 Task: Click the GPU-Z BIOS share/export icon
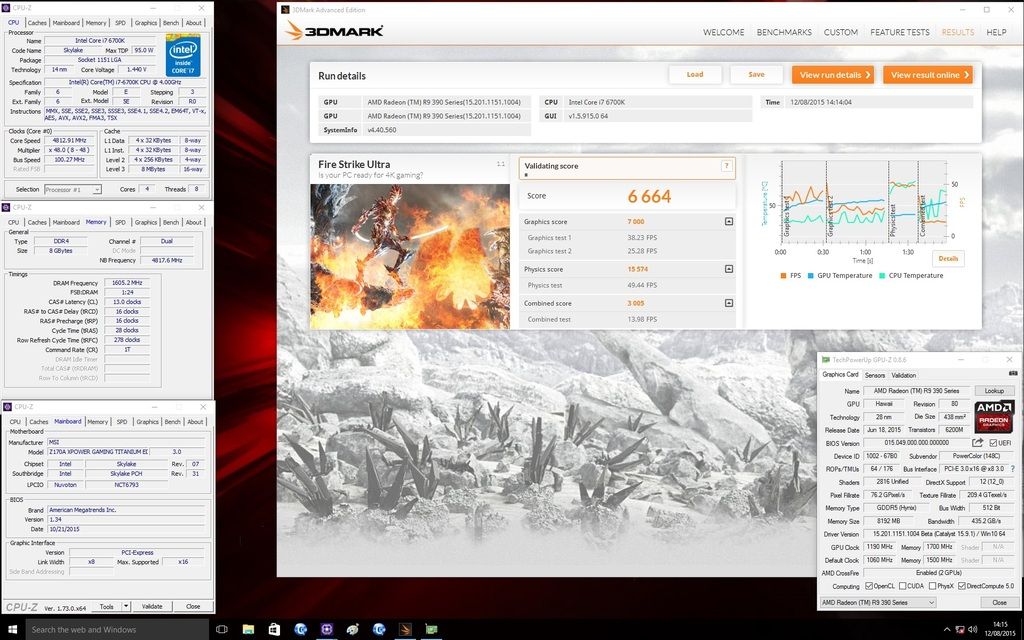[978, 443]
